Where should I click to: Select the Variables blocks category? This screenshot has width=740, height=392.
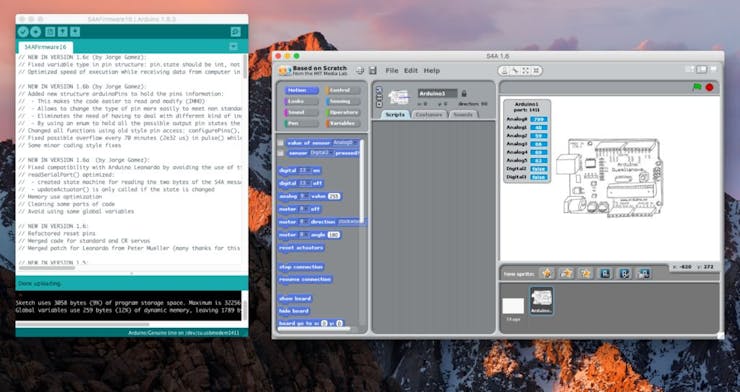(x=343, y=124)
